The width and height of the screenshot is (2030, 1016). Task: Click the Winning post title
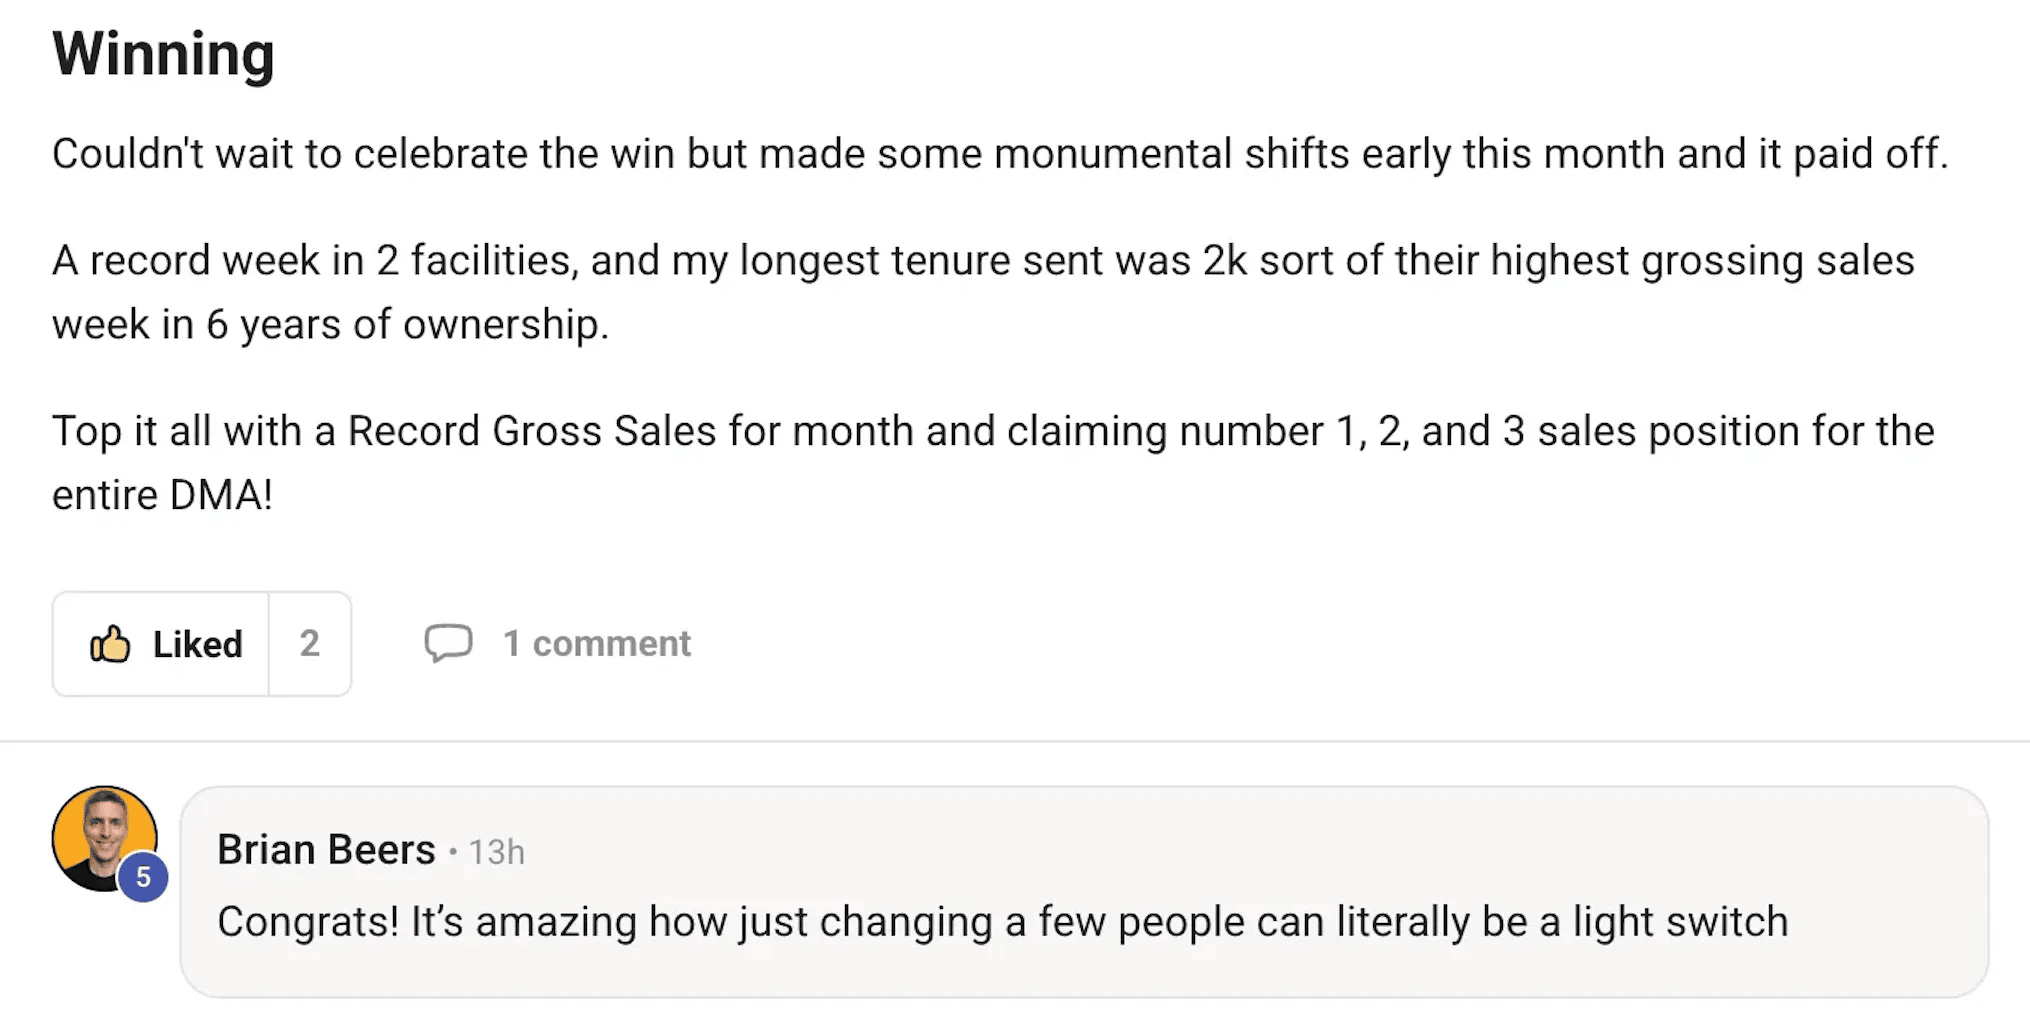point(163,53)
